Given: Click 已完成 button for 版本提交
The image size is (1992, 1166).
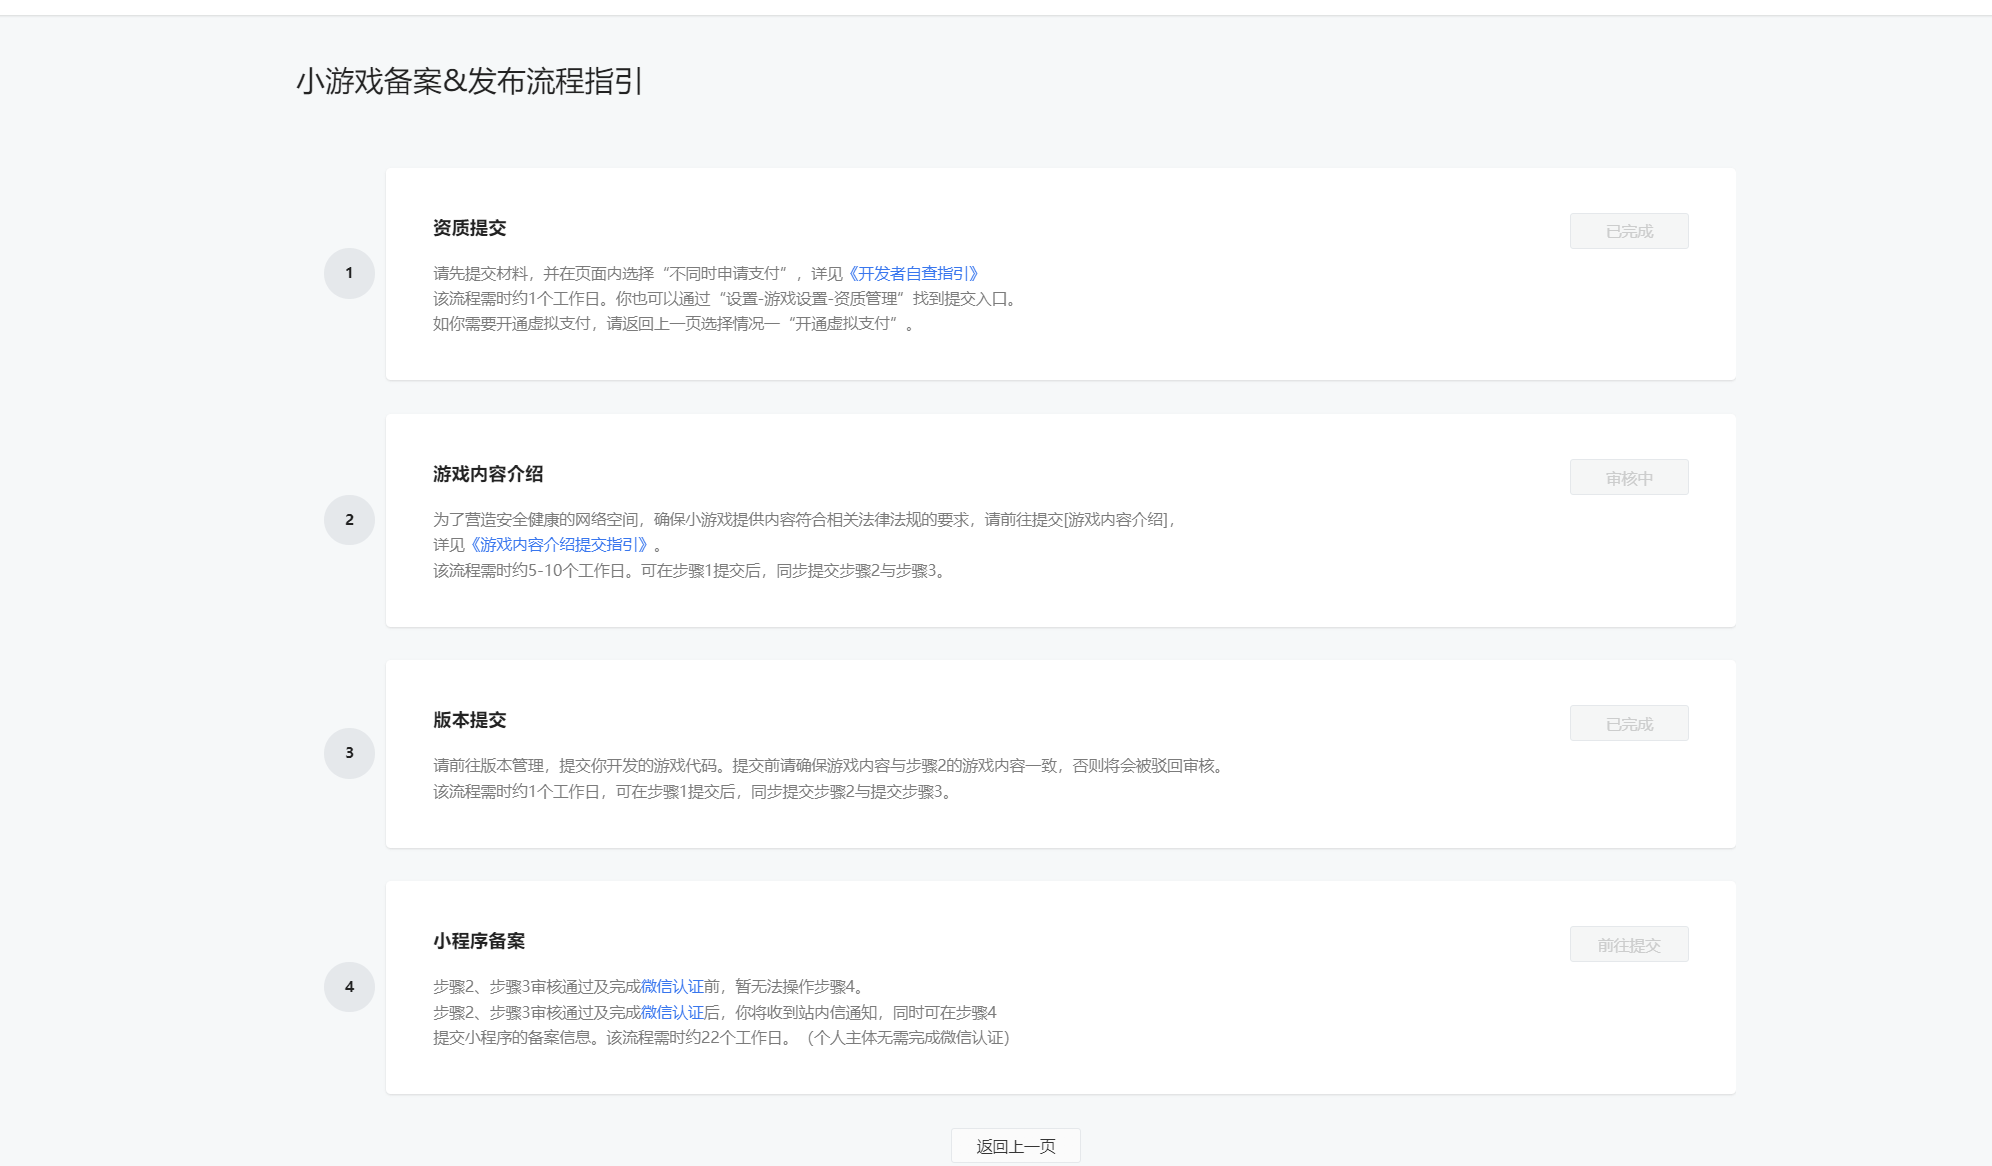Looking at the screenshot, I should point(1629,724).
